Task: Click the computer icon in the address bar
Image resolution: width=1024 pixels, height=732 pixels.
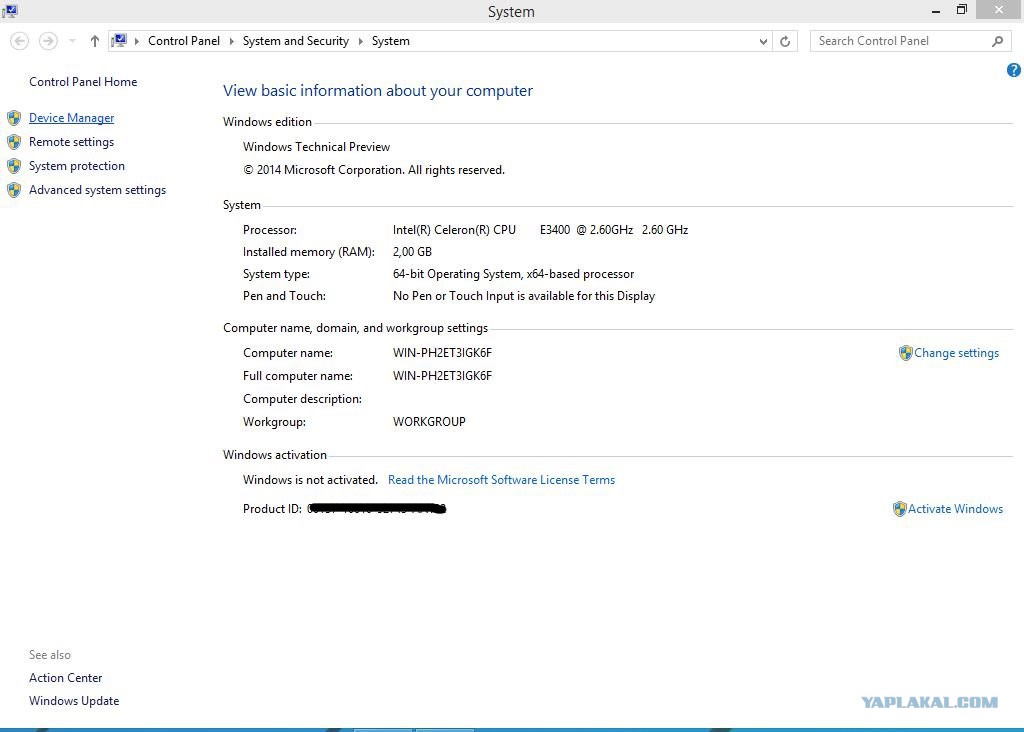Action: coord(119,41)
